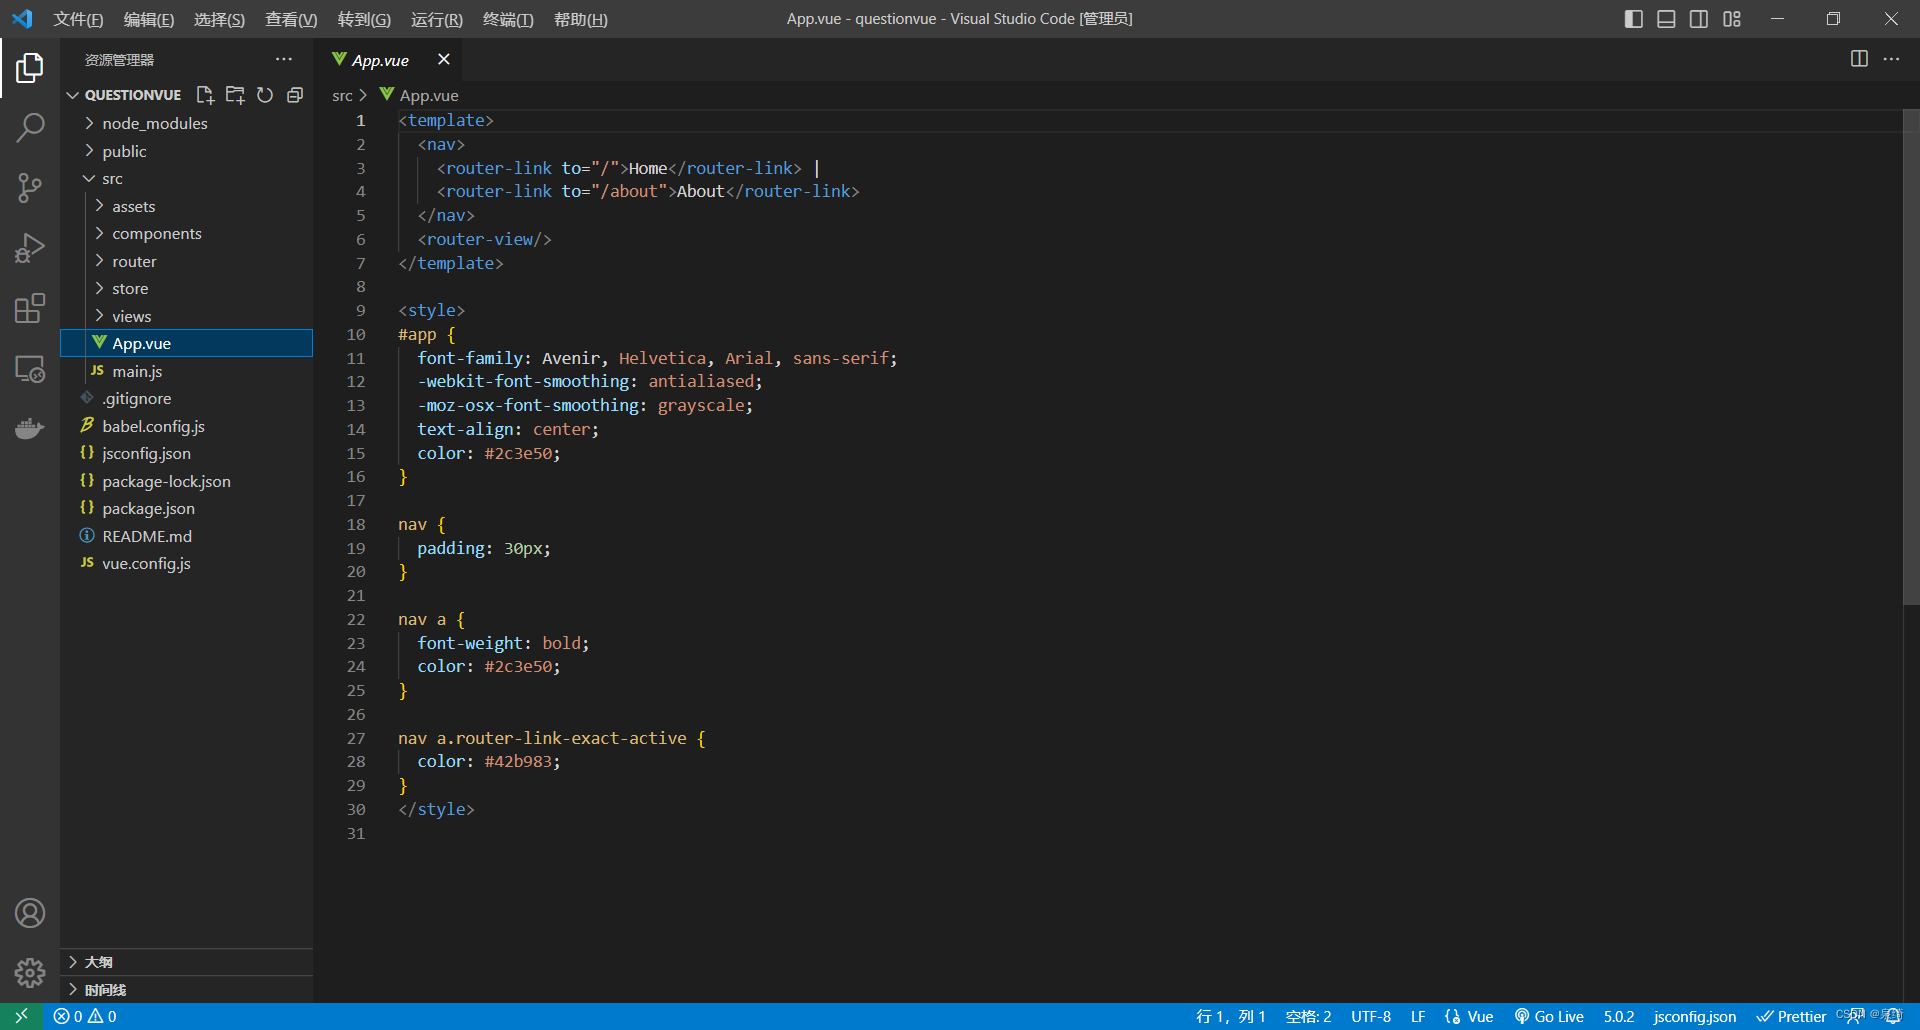Open the Remote Explorer view

pyautogui.click(x=30, y=368)
